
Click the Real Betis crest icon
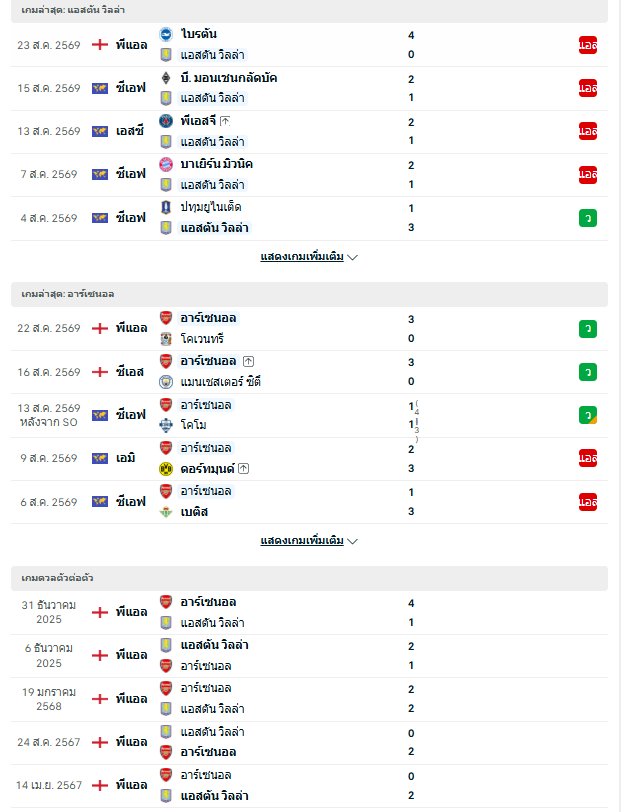[166, 512]
